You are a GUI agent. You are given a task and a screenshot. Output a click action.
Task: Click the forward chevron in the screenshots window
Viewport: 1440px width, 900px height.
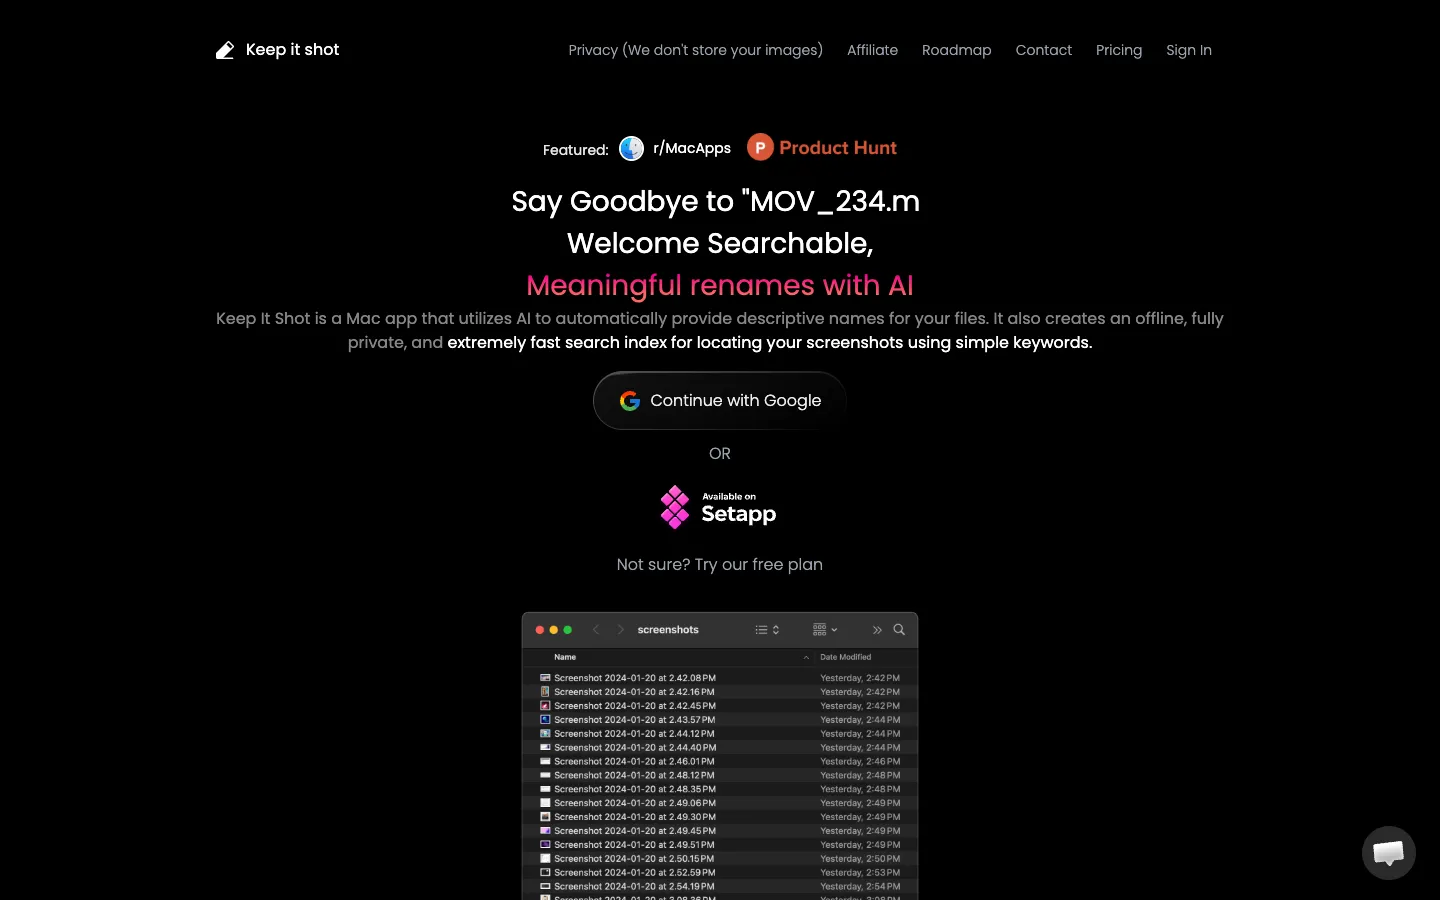(x=621, y=630)
